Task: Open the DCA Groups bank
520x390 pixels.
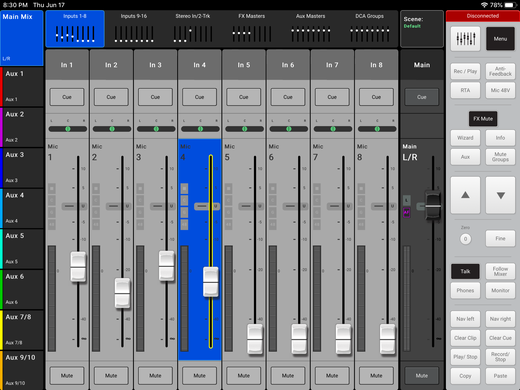Action: [x=369, y=29]
